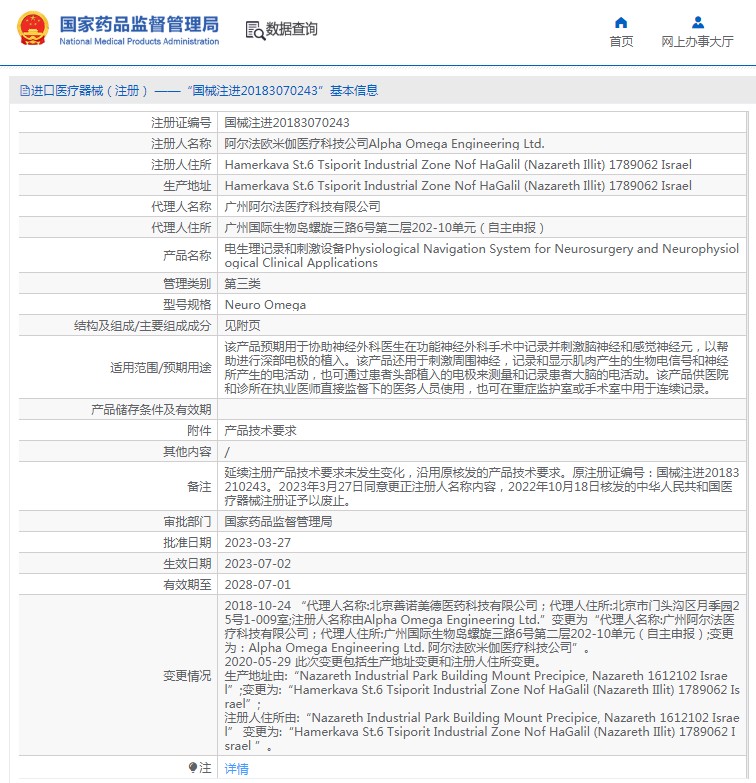Image resolution: width=756 pixels, height=783 pixels.
Task: Click the 生效日期 row label
Action: (x=187, y=563)
